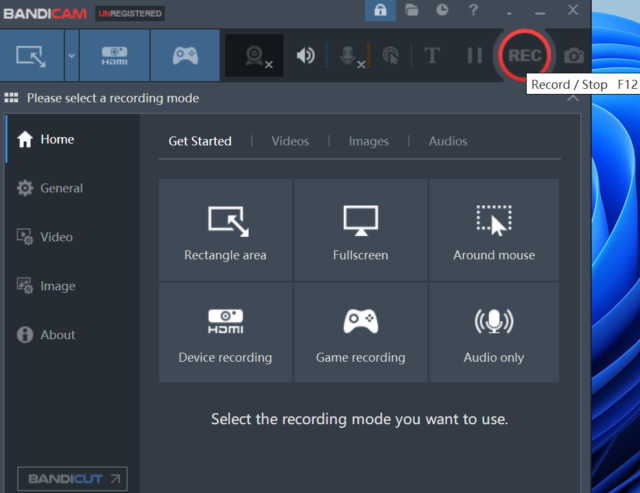Screen dimensions: 640x493
Task: Choose the Game recording tile
Action: [360, 333]
